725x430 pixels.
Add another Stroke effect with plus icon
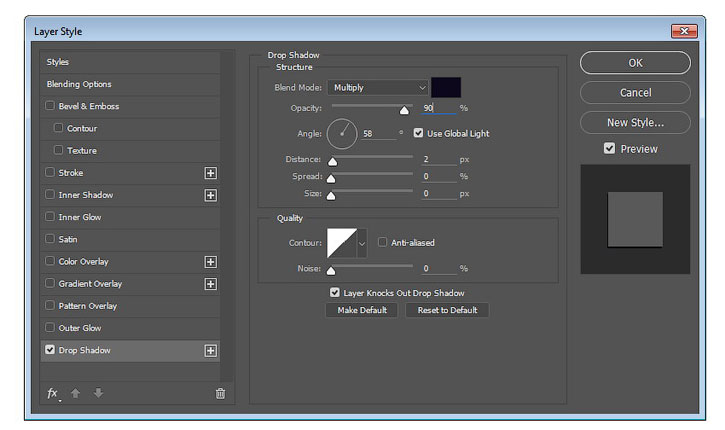[x=210, y=173]
